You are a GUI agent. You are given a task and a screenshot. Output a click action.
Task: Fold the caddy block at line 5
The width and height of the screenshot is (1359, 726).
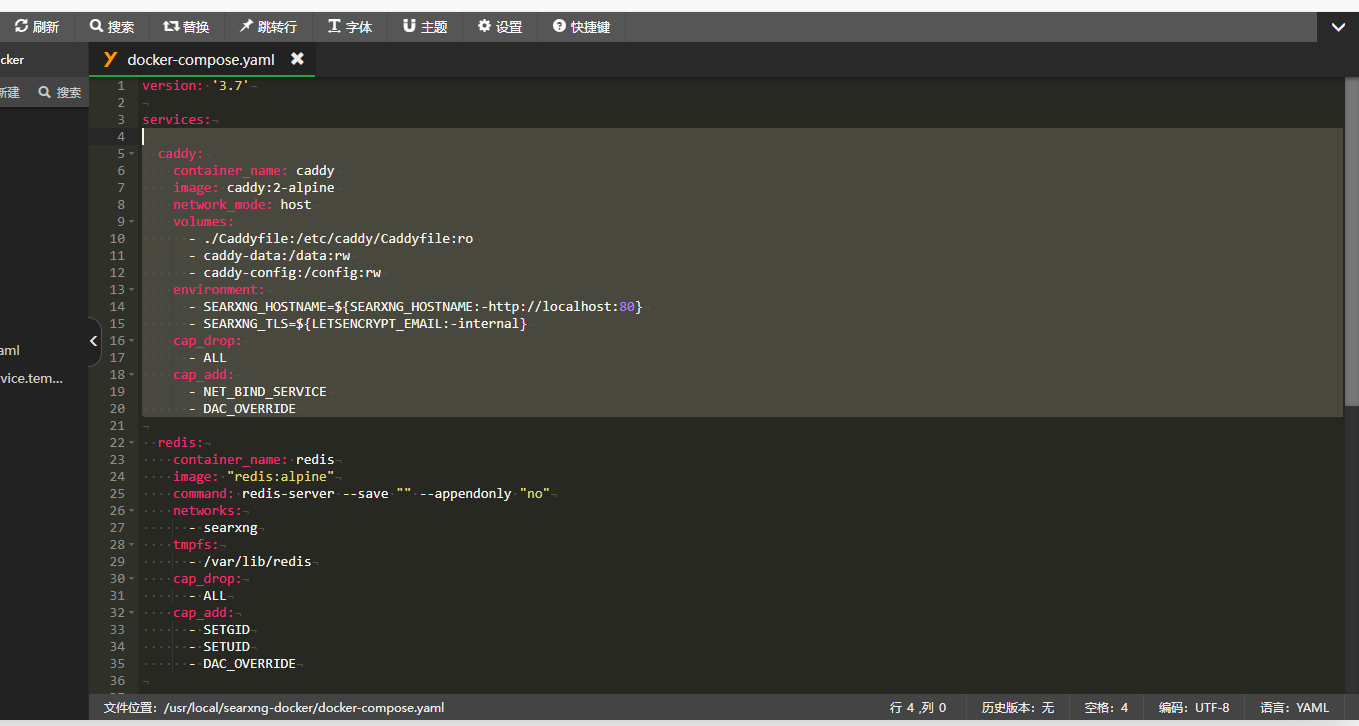coord(132,154)
